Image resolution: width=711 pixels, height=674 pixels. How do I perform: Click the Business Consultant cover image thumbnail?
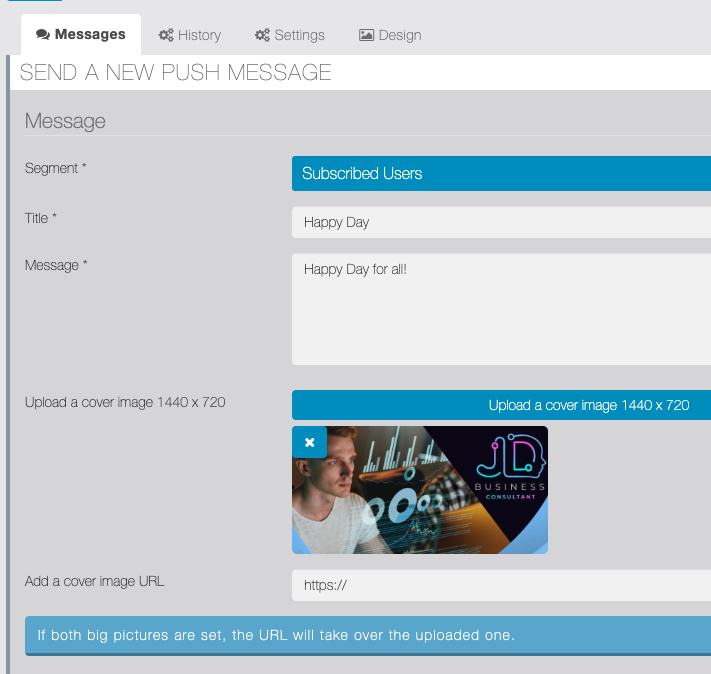point(420,490)
